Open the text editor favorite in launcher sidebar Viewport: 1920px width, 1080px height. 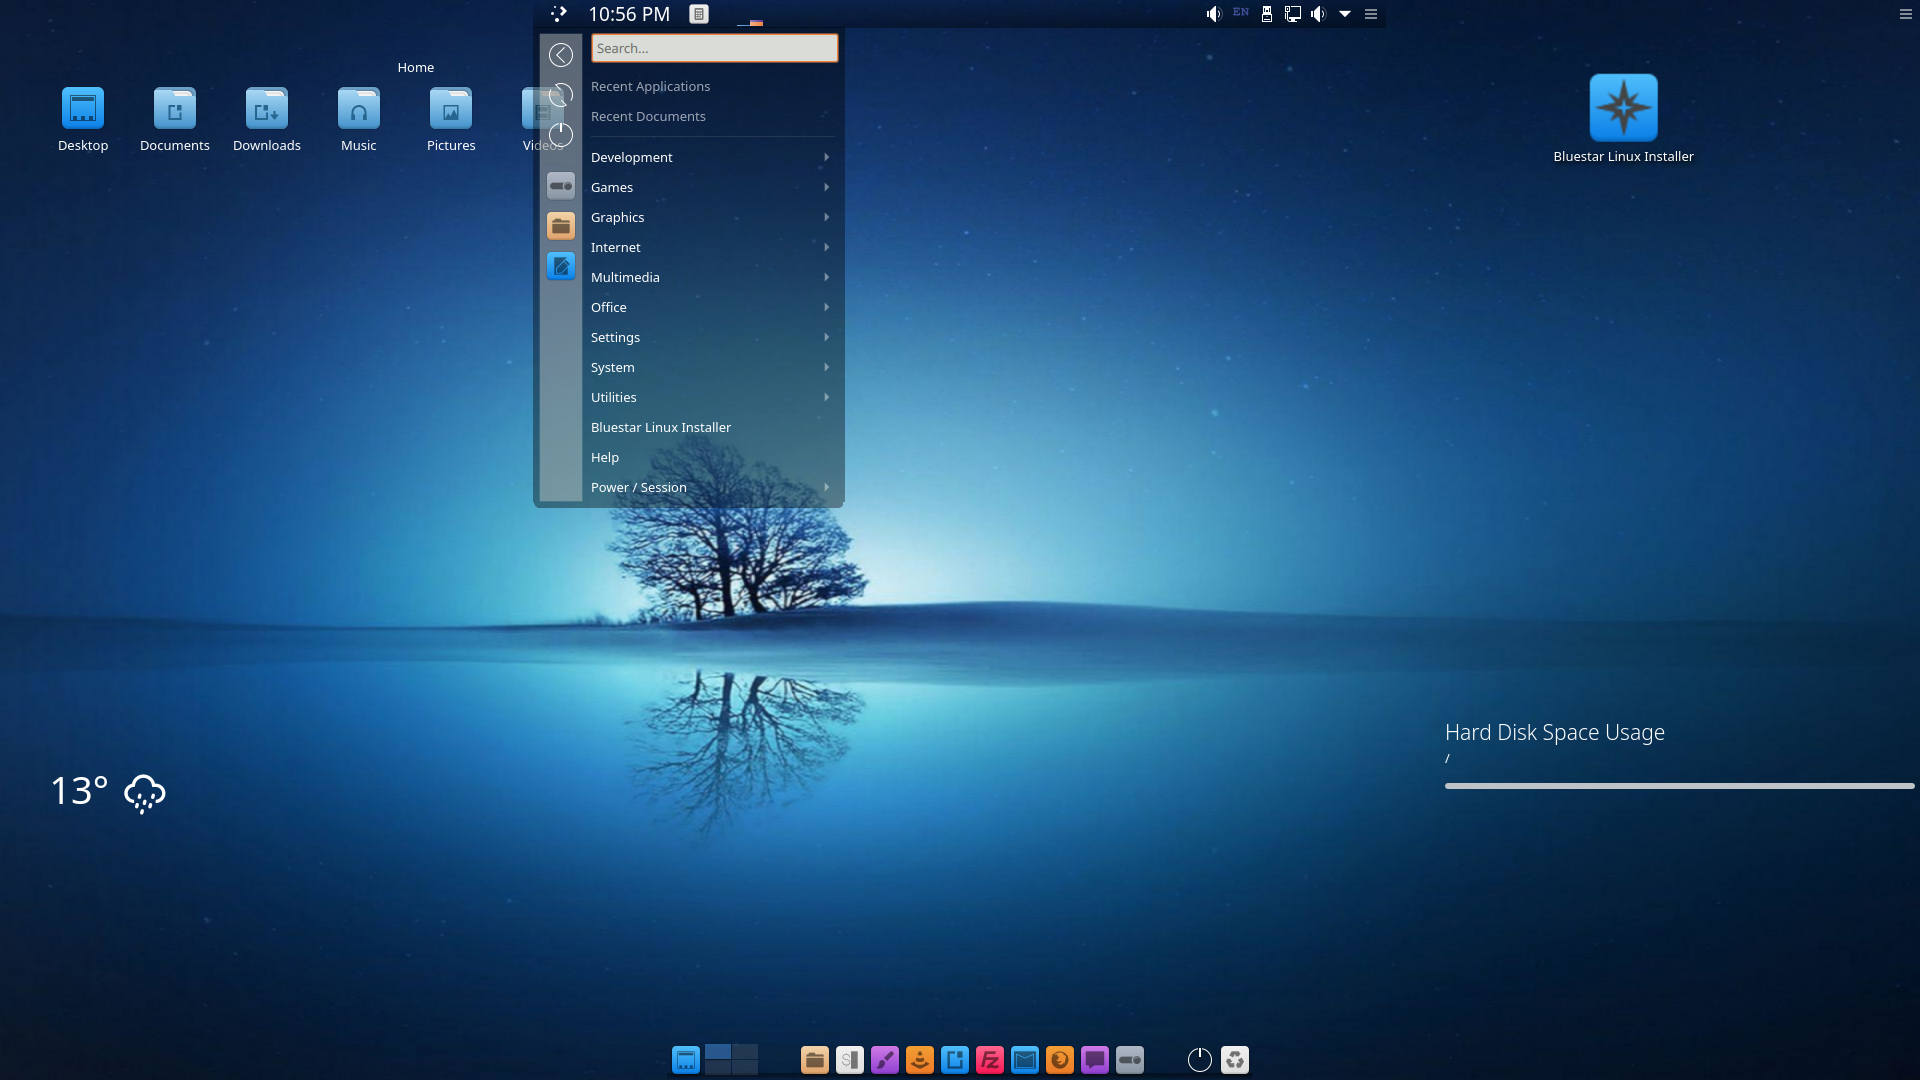tap(561, 266)
